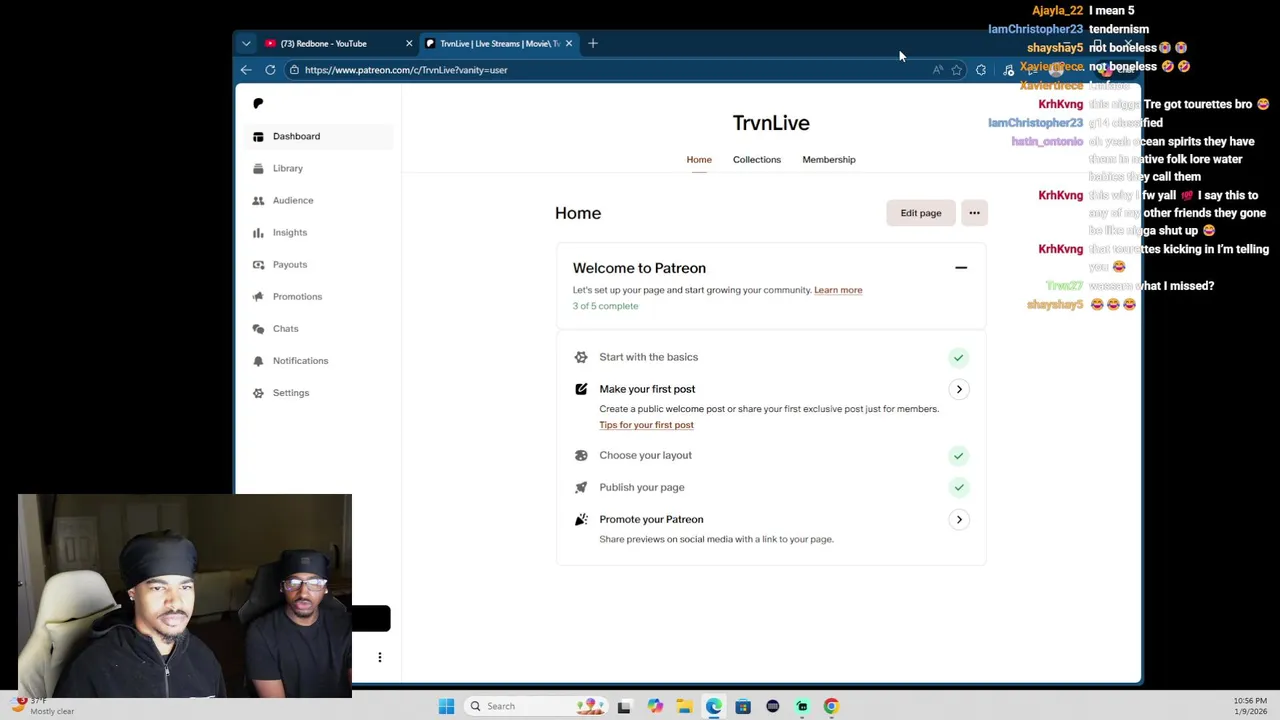1280x720 pixels.
Task: Click the green check for Choose your layout
Action: pos(958,455)
